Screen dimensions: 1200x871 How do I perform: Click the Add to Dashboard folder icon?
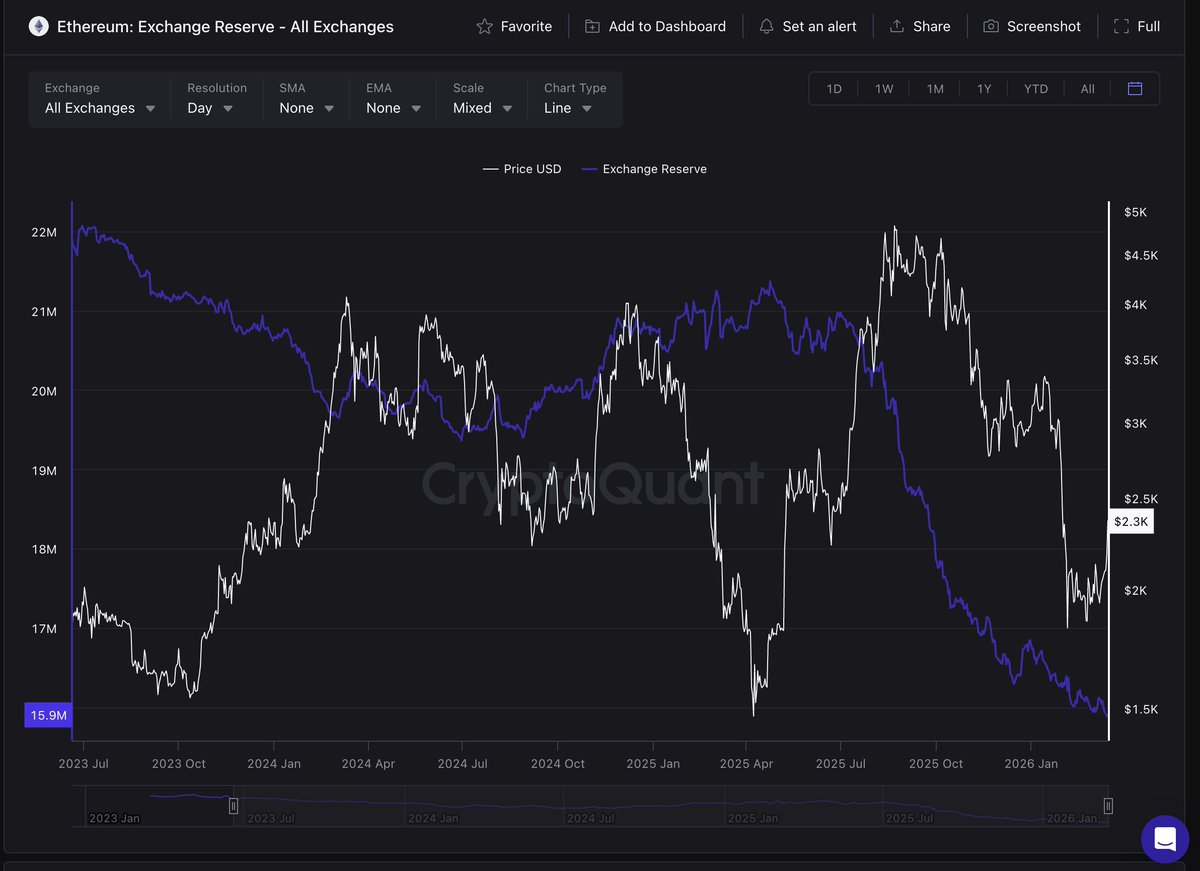coord(593,26)
